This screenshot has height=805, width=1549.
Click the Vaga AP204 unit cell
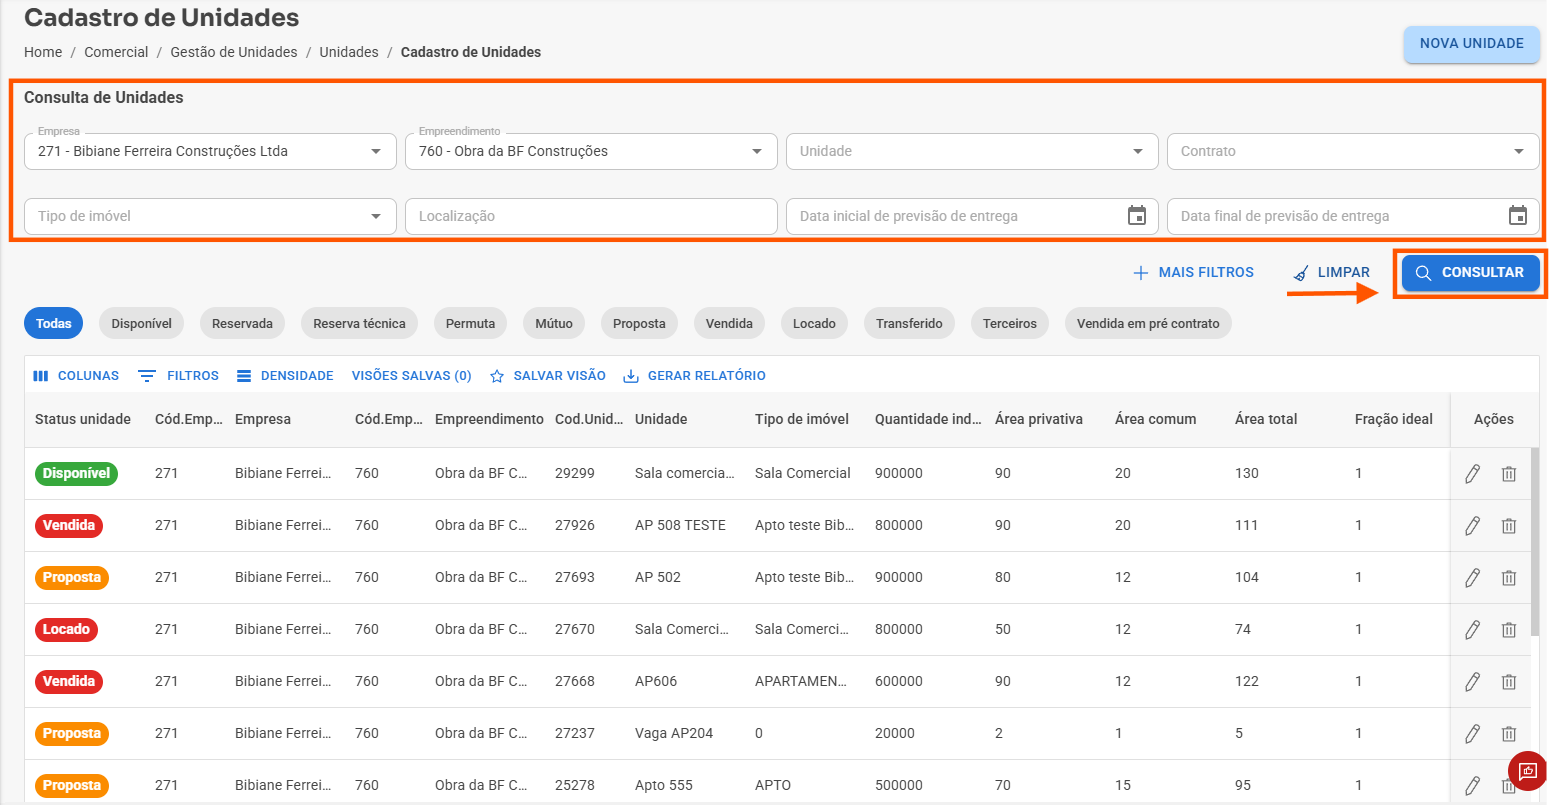(674, 734)
